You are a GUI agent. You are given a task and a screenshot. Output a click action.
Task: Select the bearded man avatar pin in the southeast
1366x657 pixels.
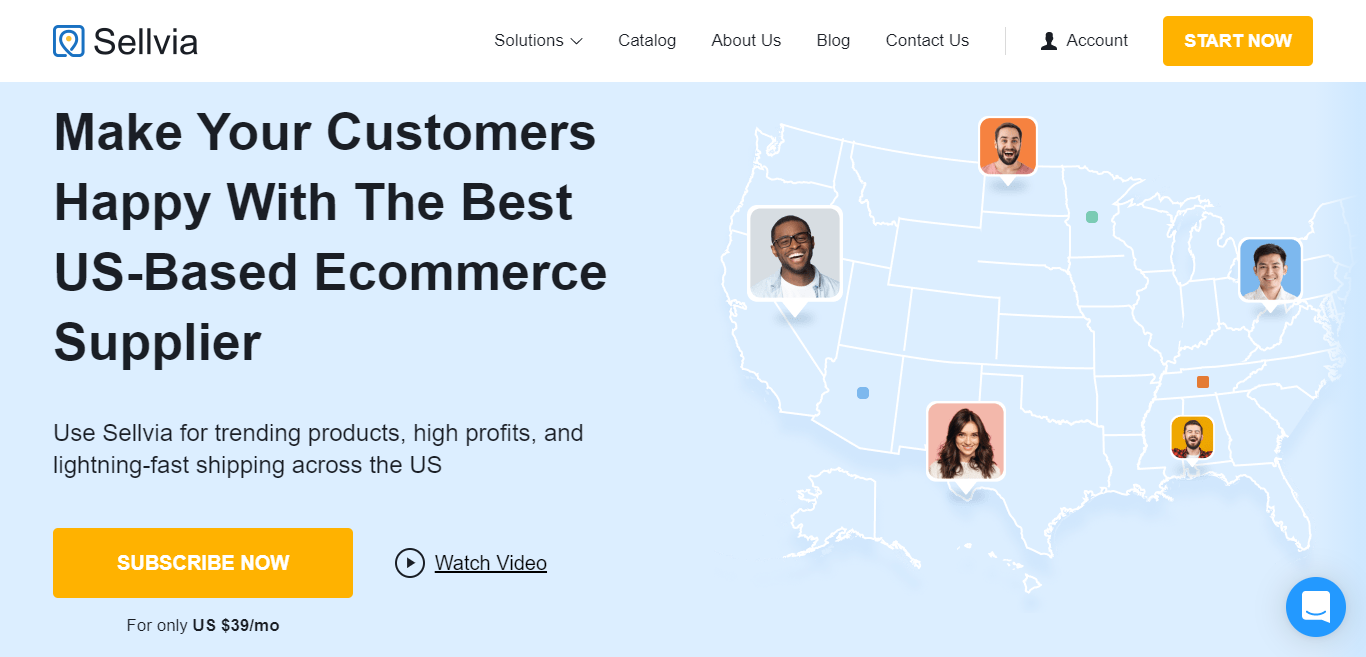click(x=1192, y=436)
